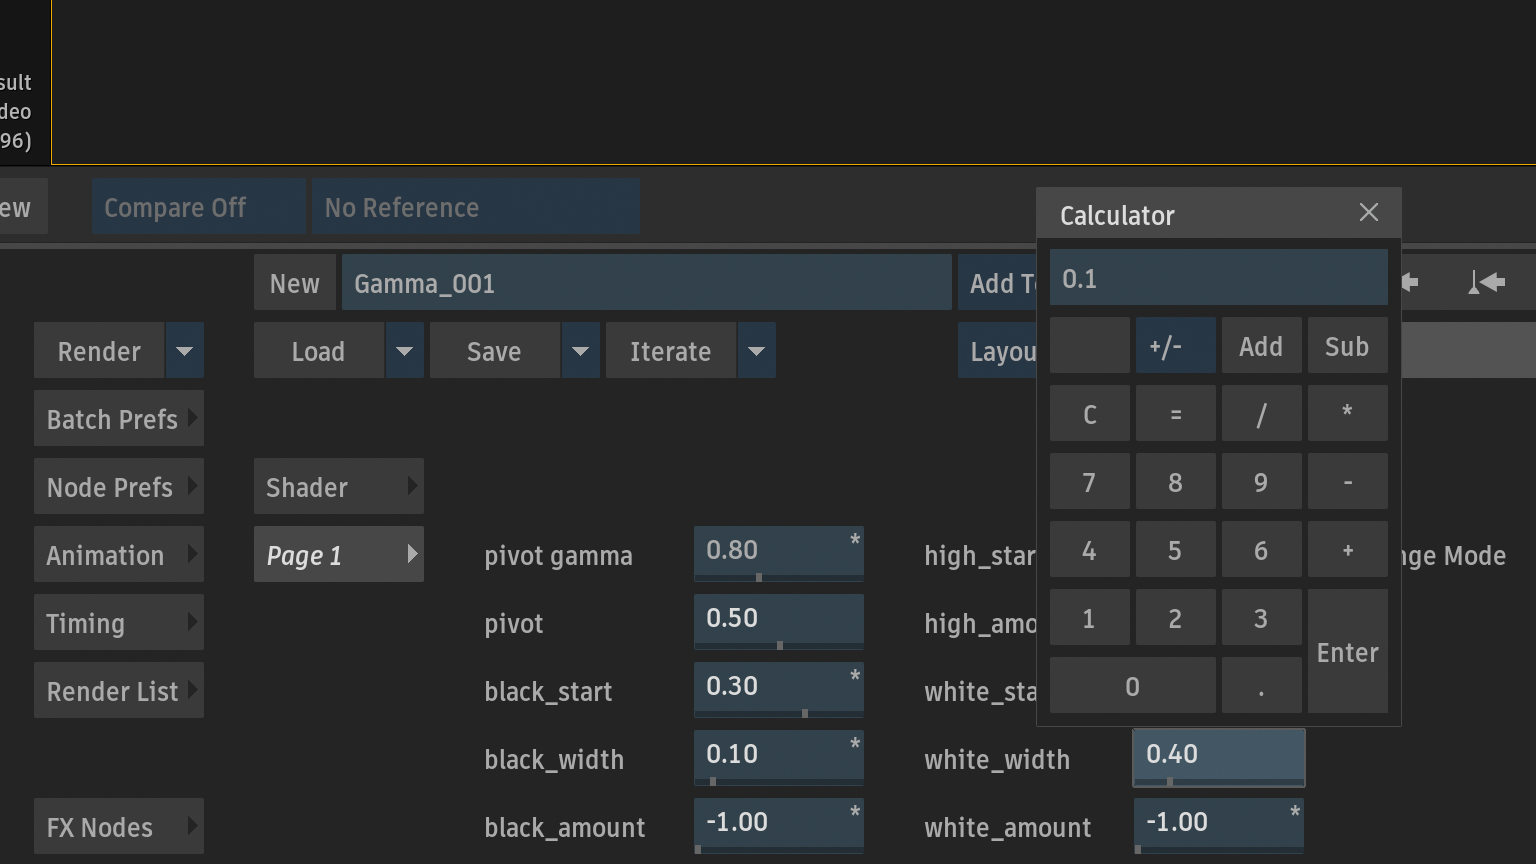
Task: Click the 4 key in Calculator
Action: (1090, 550)
